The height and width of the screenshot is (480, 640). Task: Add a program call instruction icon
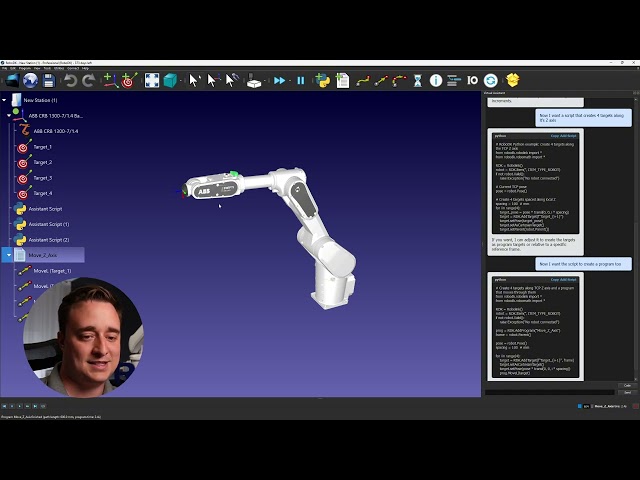[x=453, y=80]
